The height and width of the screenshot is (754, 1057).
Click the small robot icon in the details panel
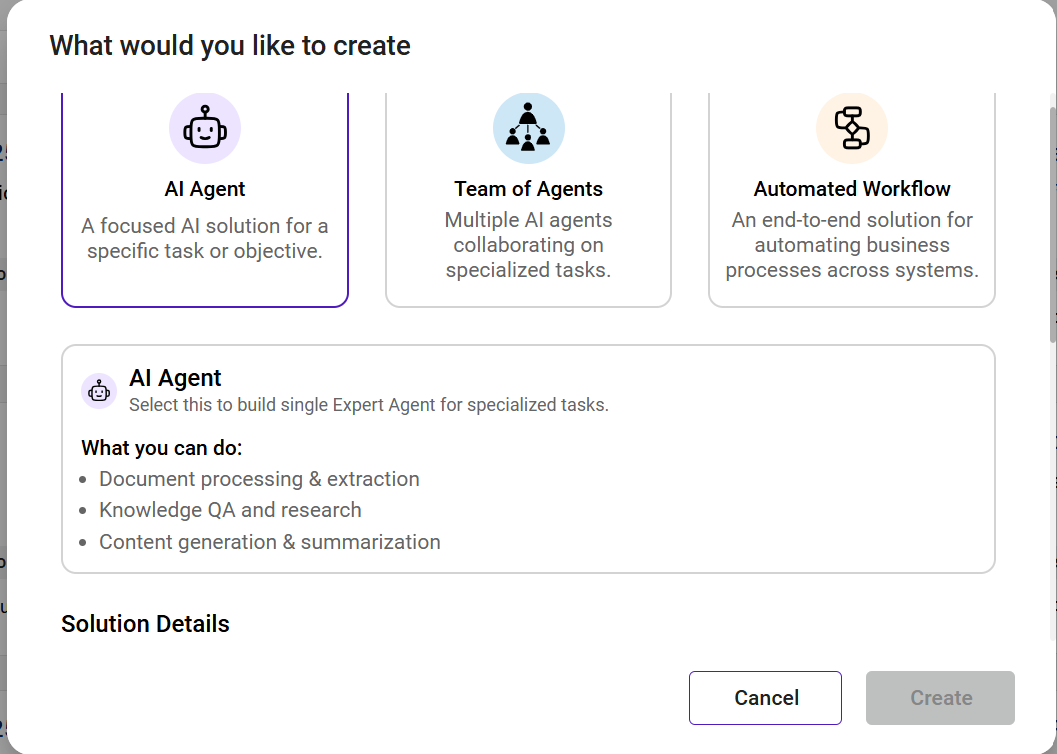point(99,391)
